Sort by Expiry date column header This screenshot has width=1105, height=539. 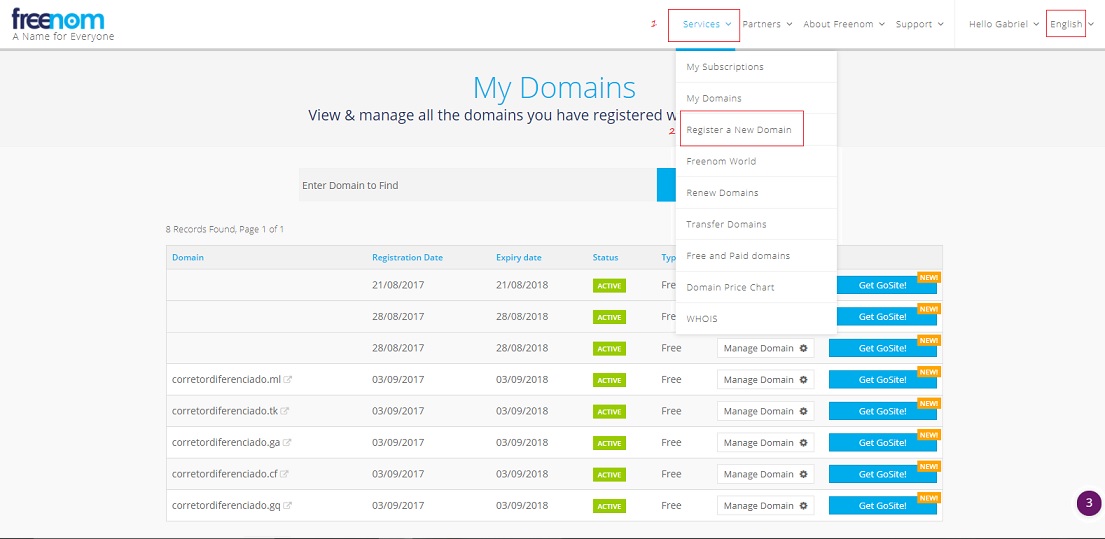pyautogui.click(x=519, y=258)
